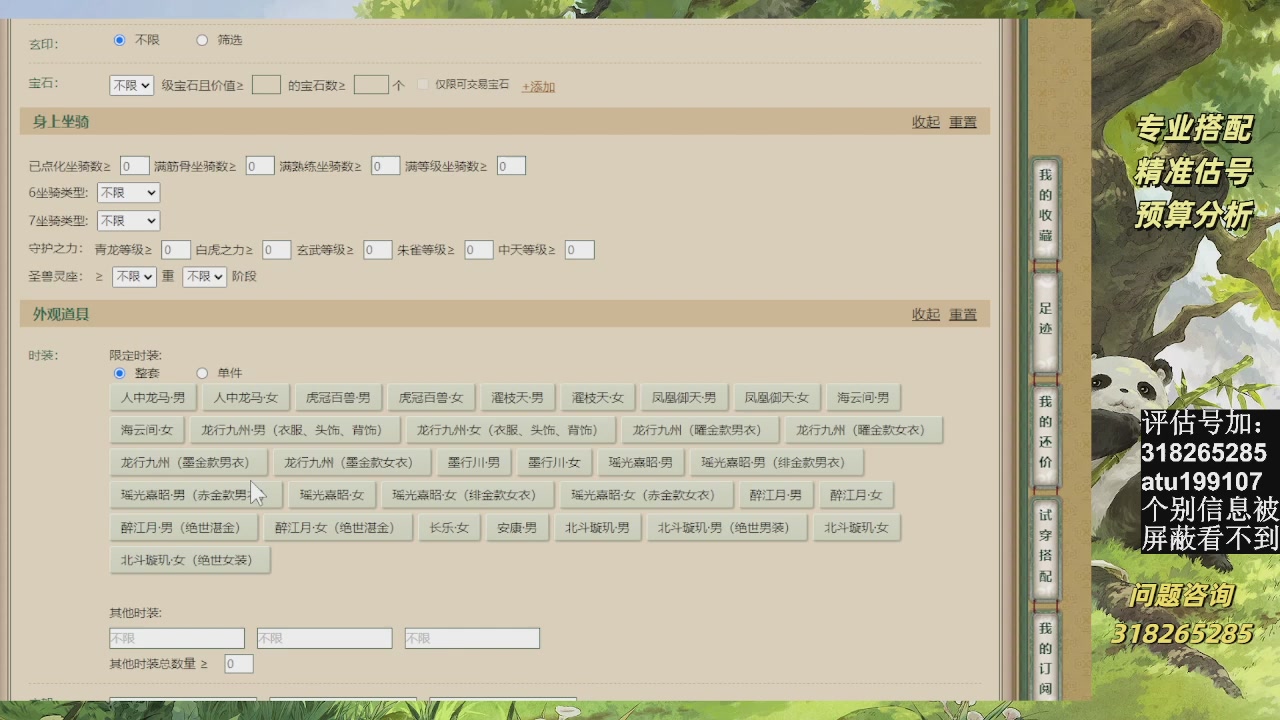Open the 圣兽灵座 重 dropdown

(x=134, y=277)
